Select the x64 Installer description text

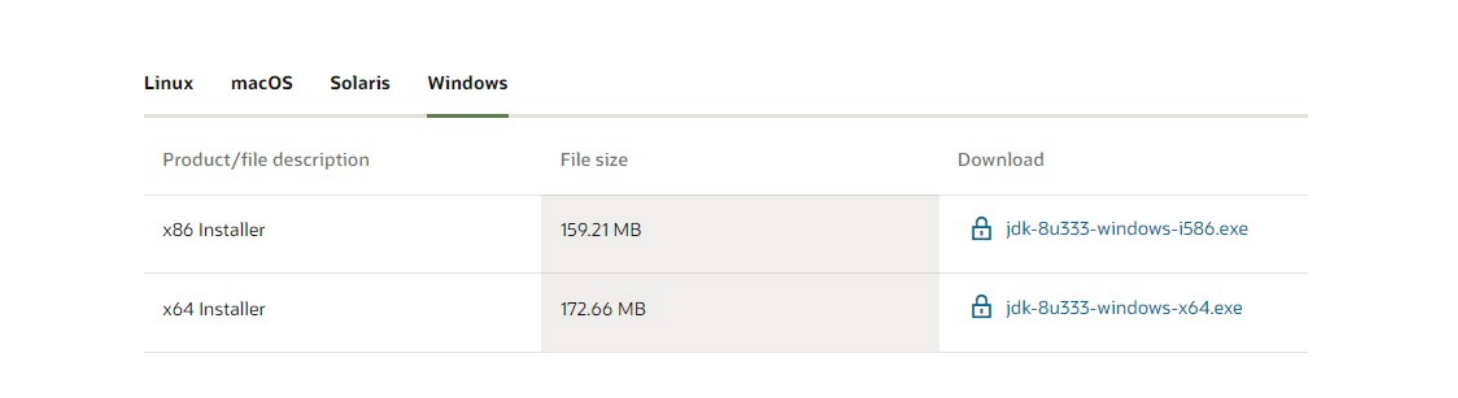click(214, 309)
